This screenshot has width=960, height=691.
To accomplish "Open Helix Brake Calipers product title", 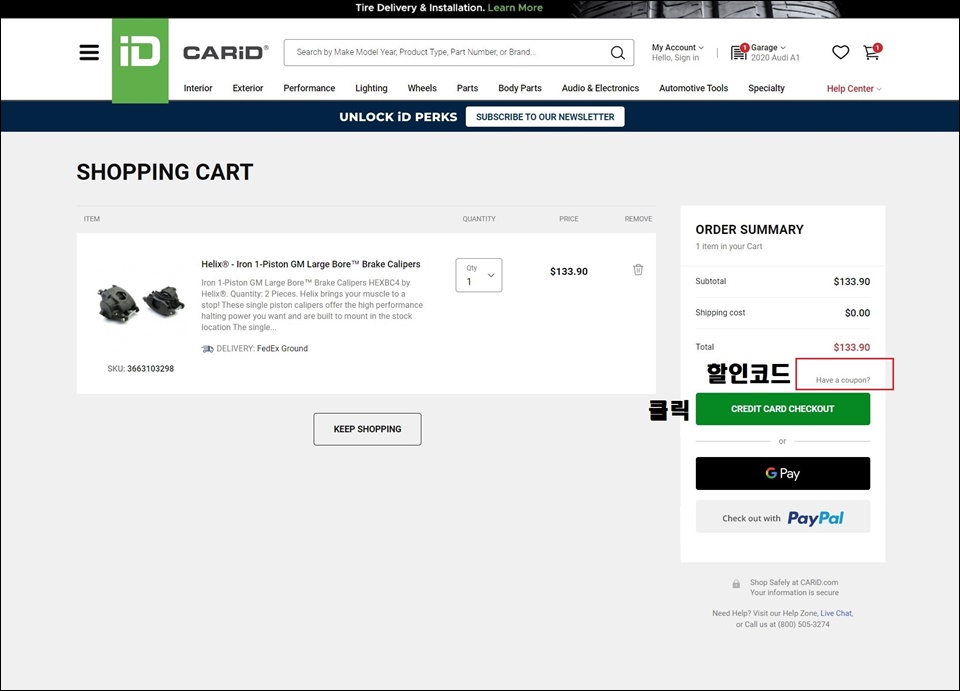I will tap(310, 264).
